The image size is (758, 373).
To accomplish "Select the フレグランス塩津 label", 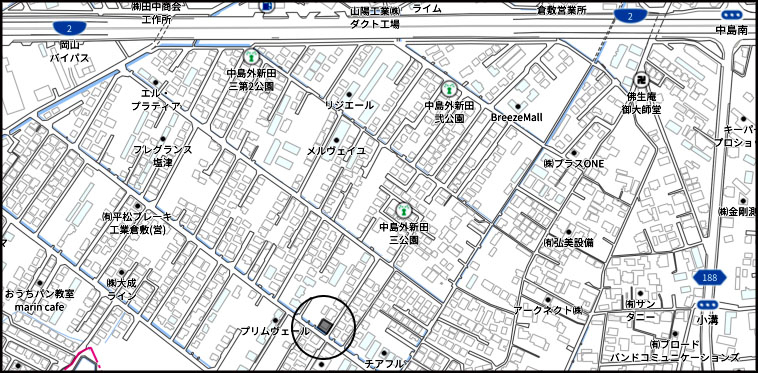I will [163, 156].
